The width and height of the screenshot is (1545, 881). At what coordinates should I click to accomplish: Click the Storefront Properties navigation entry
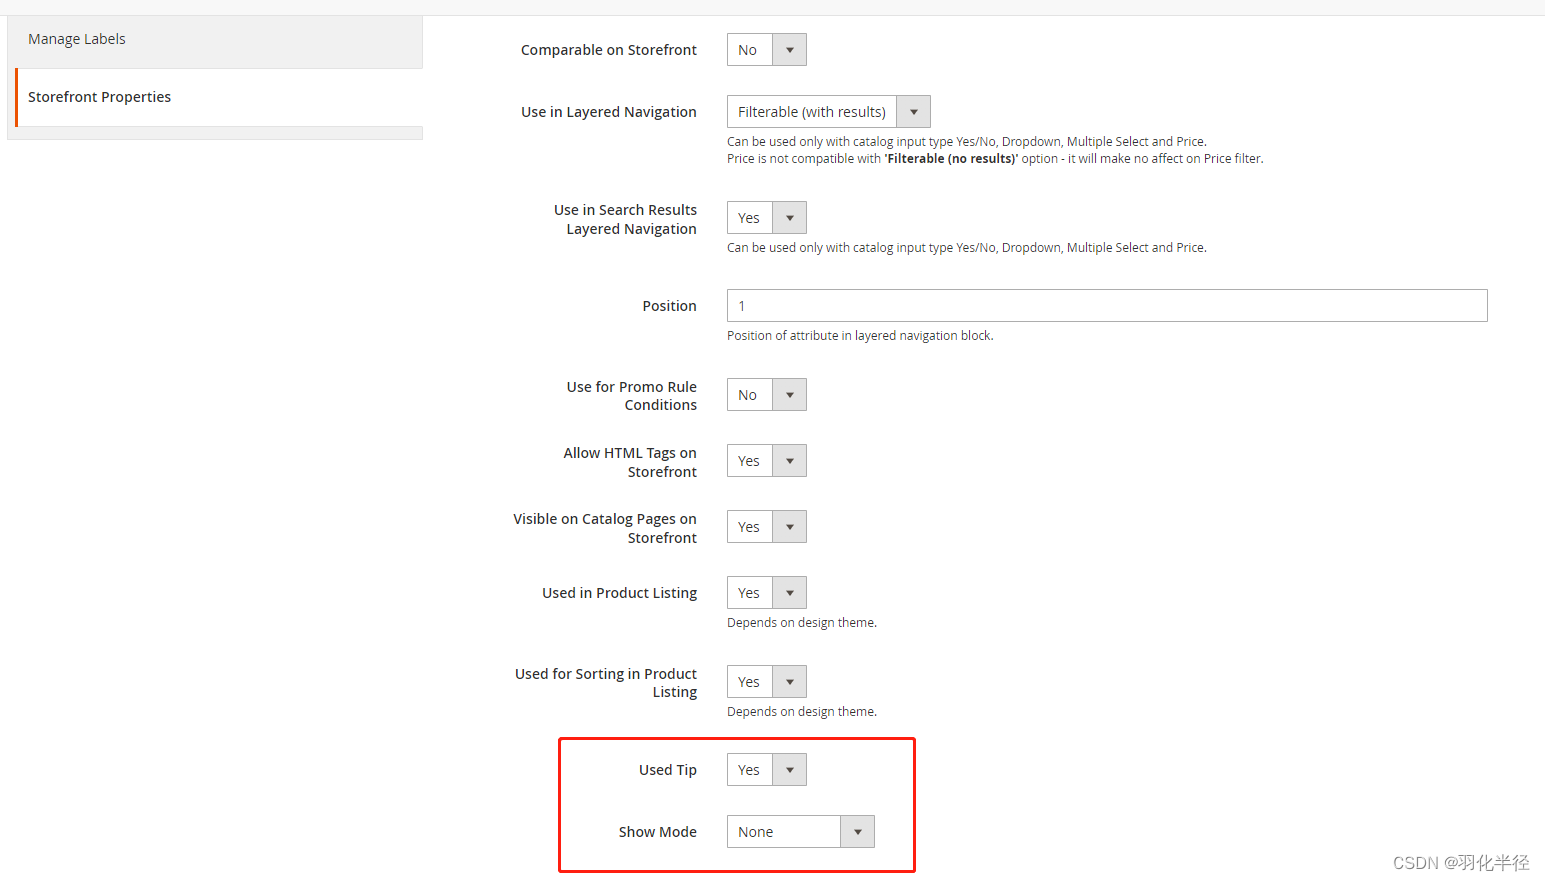[100, 97]
